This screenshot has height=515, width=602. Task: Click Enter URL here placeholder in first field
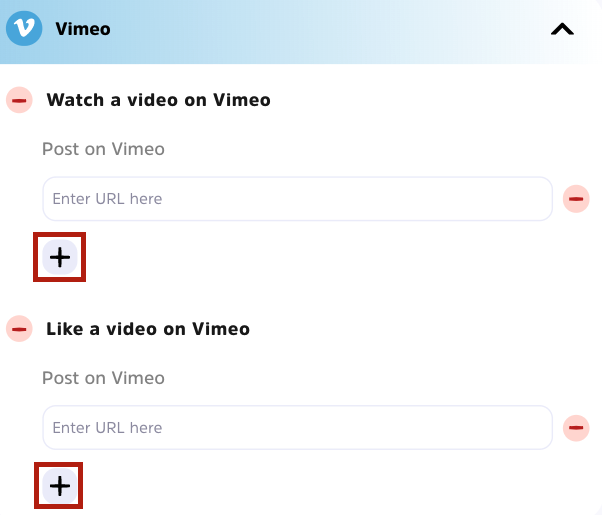click(107, 199)
